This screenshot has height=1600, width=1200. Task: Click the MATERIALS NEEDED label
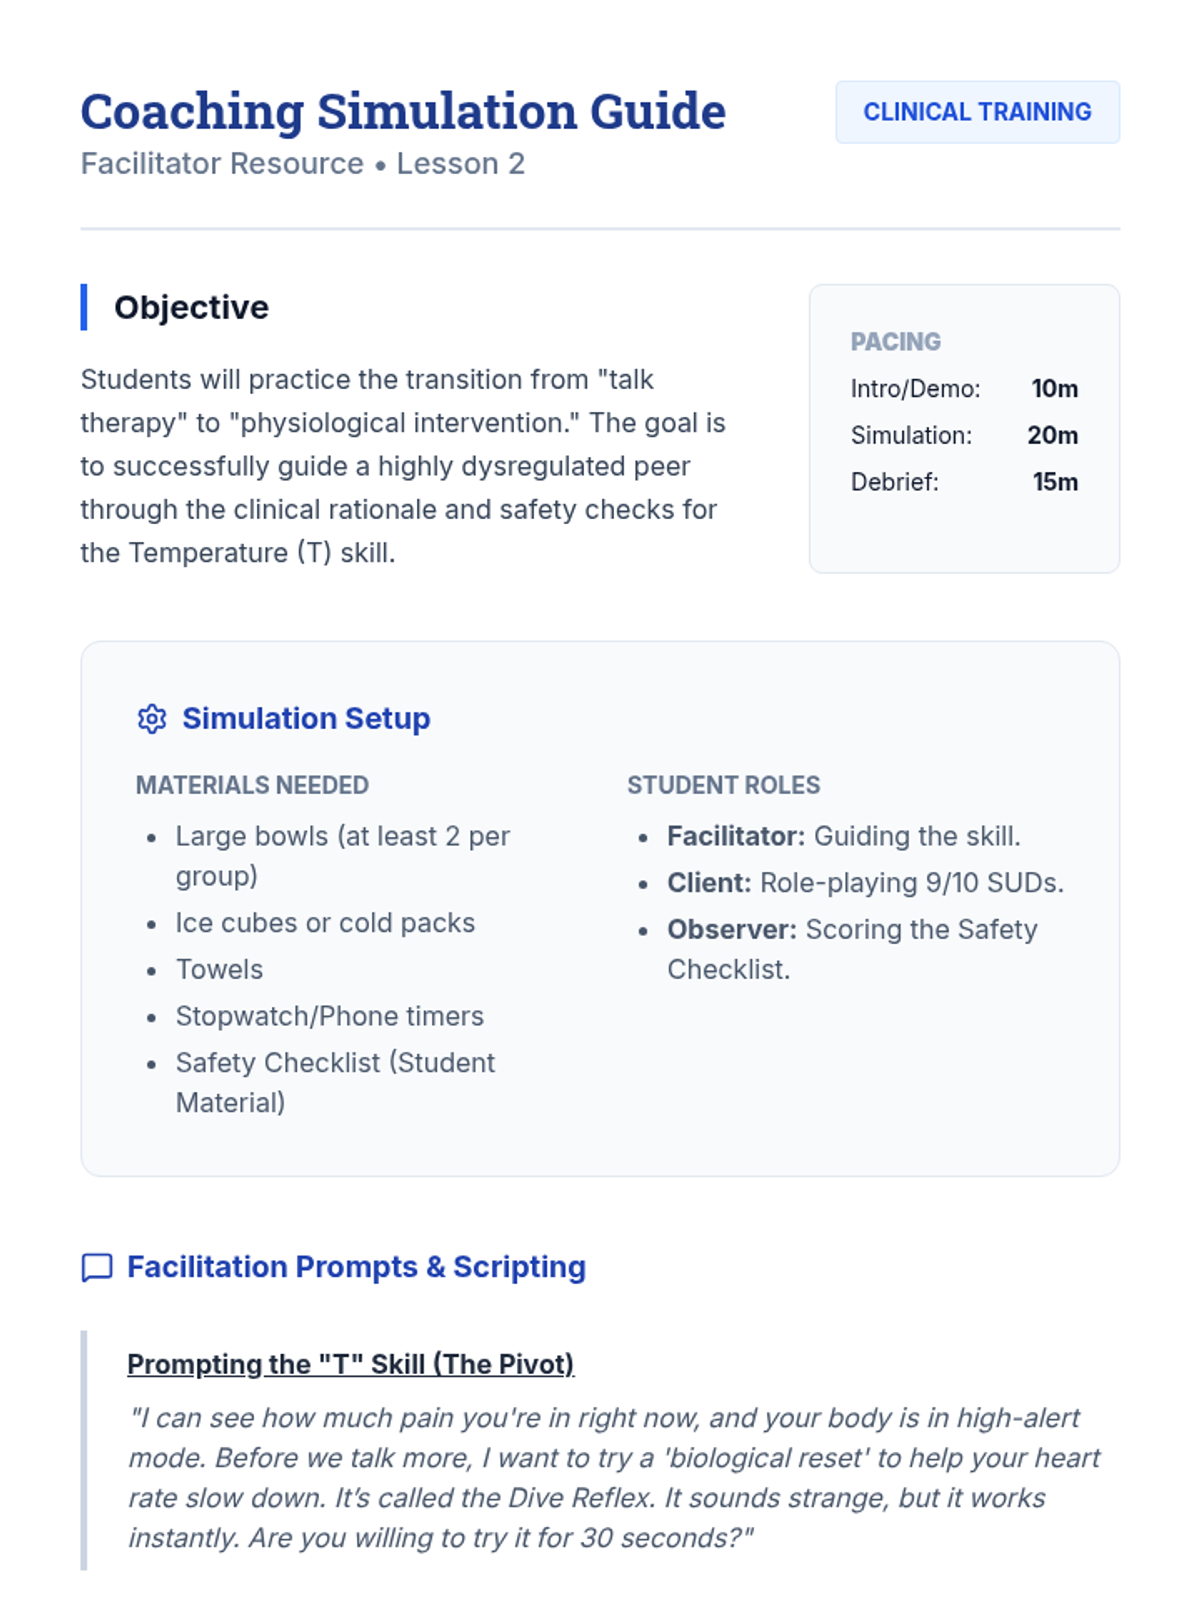(252, 785)
